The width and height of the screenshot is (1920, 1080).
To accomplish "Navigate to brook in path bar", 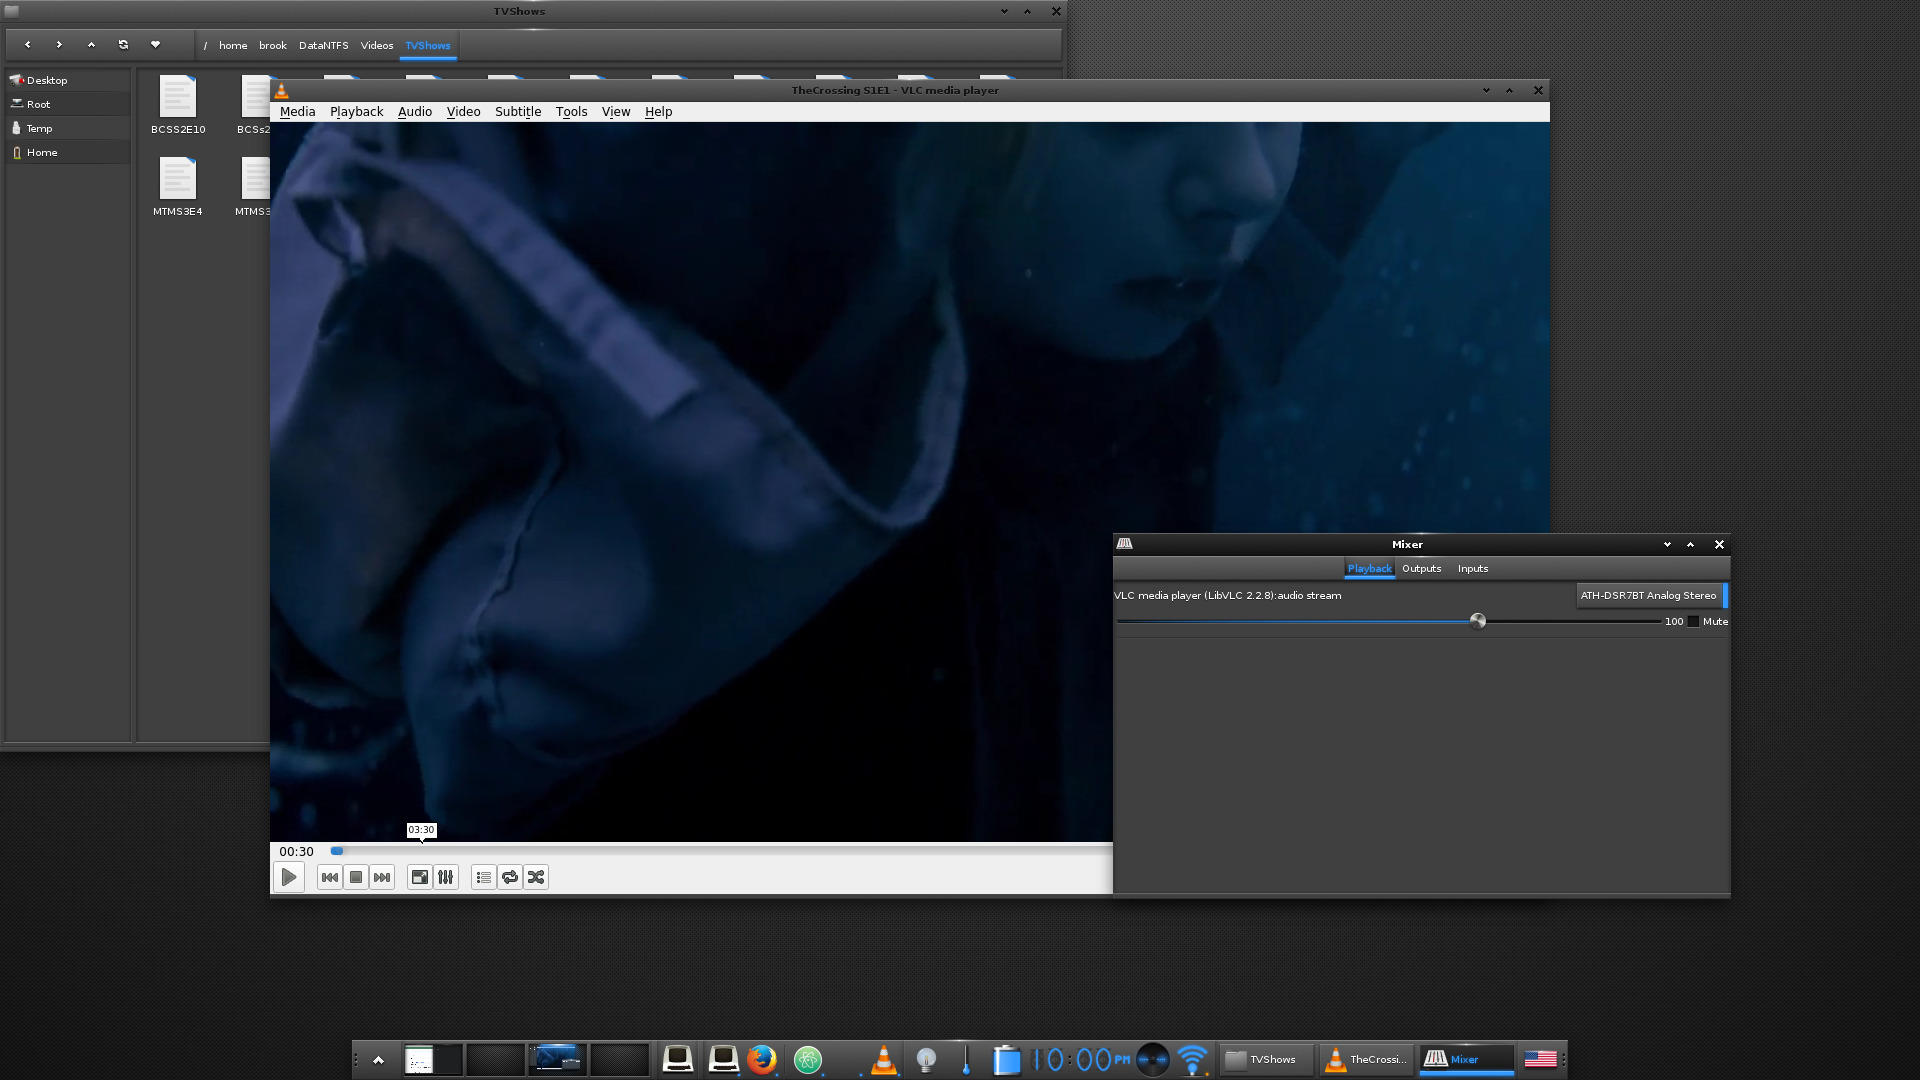I will click(x=272, y=45).
